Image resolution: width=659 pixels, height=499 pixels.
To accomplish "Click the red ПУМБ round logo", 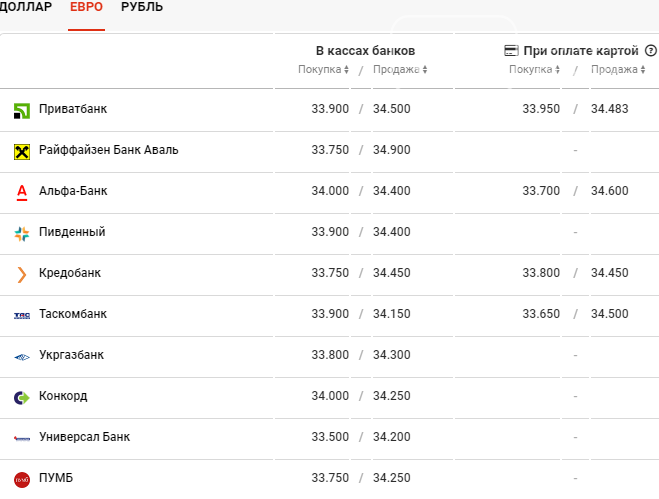I will coord(22,480).
